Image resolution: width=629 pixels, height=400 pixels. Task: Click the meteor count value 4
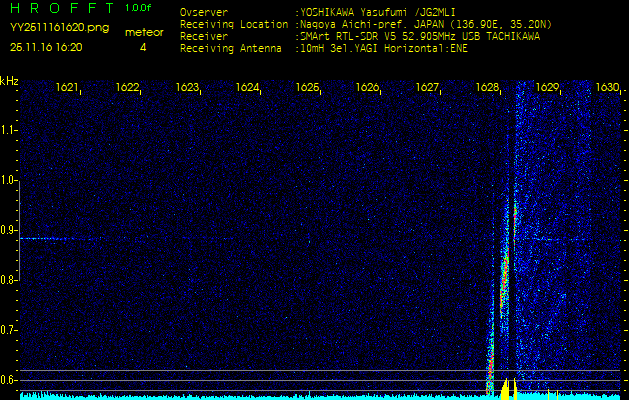point(142,47)
